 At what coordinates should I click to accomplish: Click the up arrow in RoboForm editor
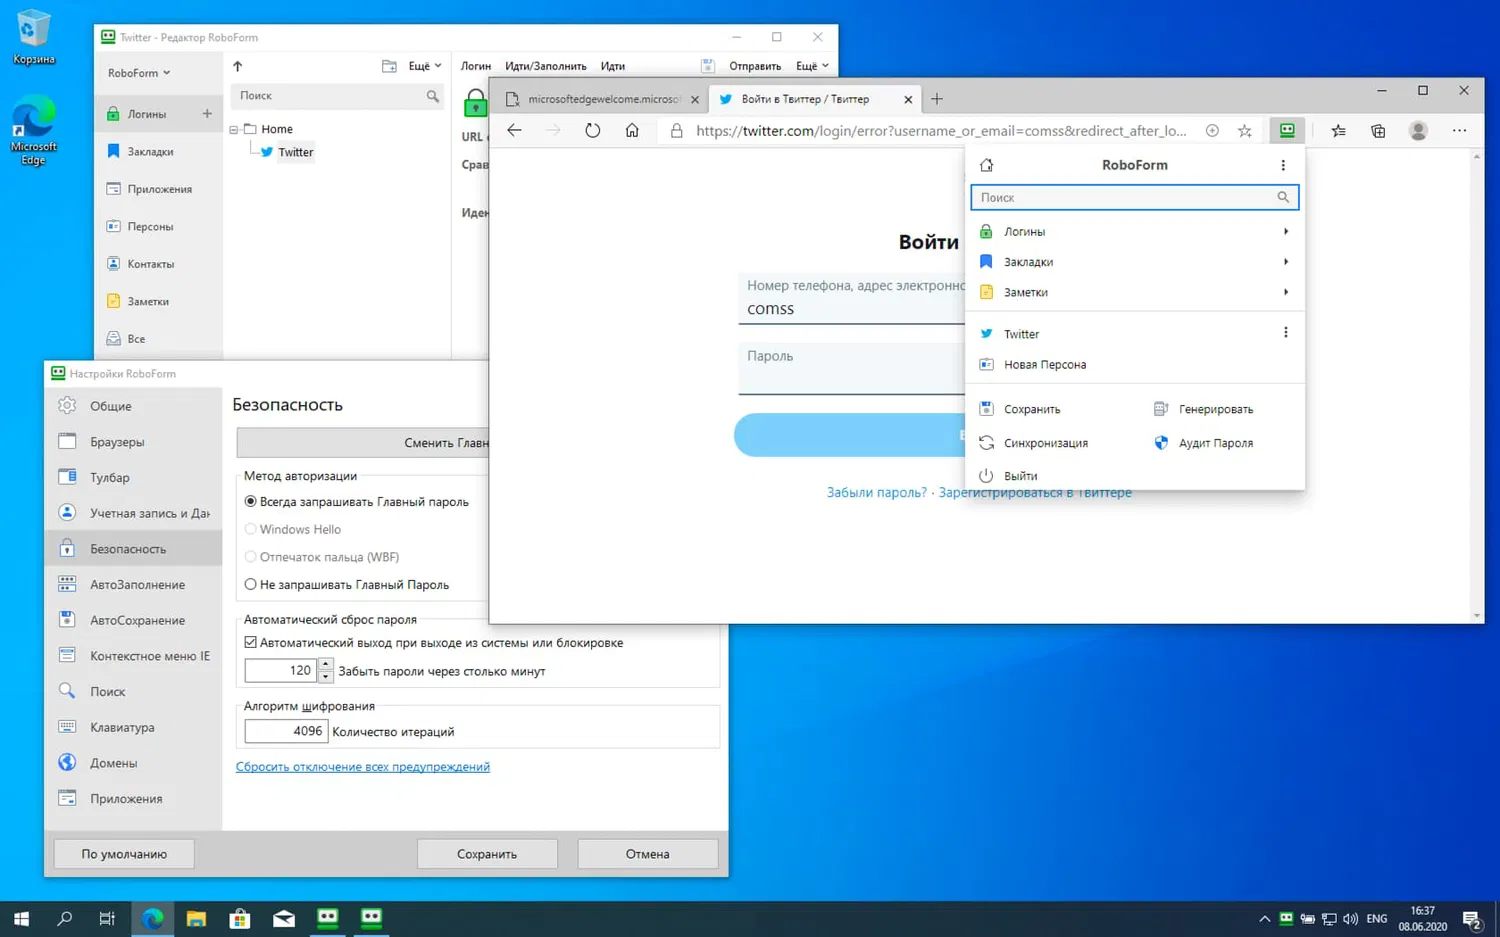coord(237,66)
